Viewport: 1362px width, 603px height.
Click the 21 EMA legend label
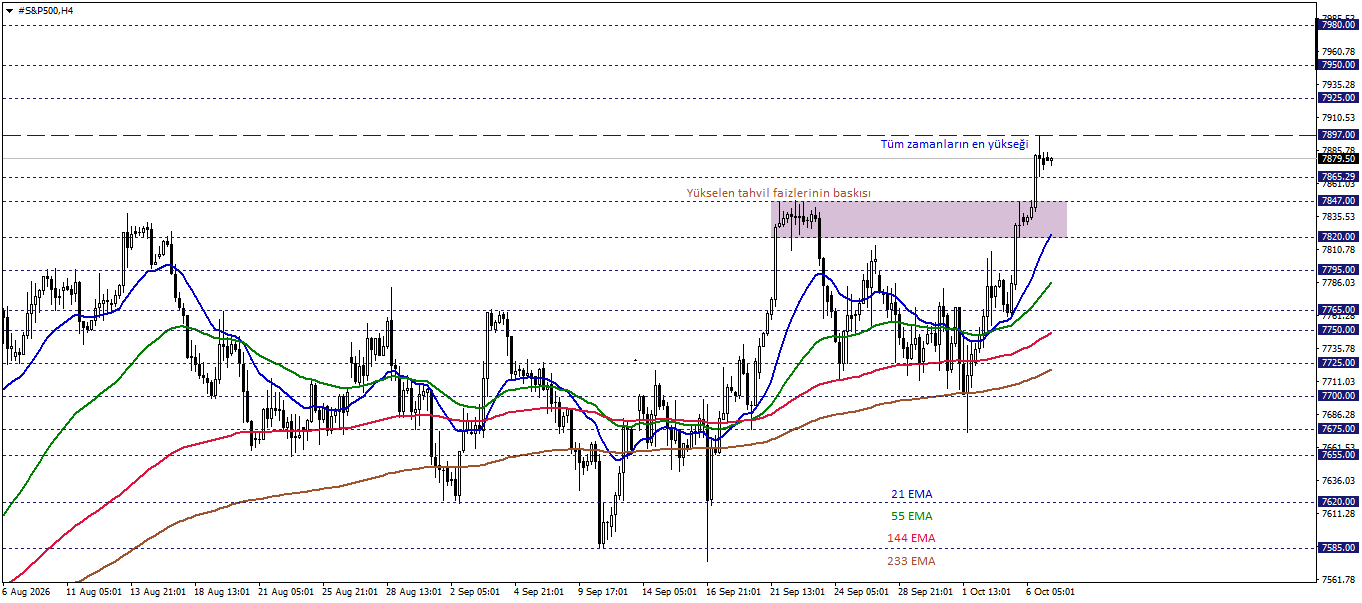(911, 493)
